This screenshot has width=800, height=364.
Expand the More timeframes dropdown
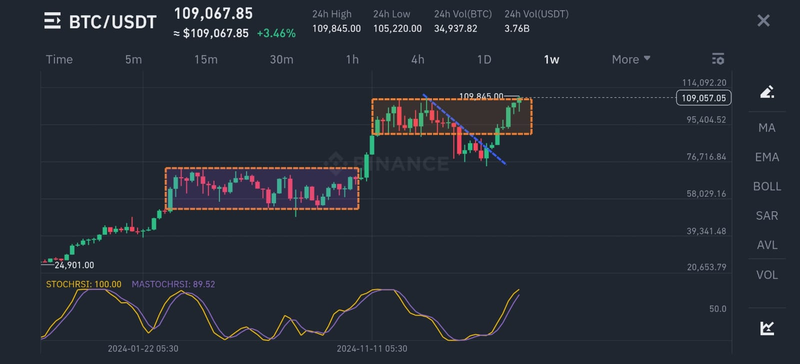click(x=631, y=60)
